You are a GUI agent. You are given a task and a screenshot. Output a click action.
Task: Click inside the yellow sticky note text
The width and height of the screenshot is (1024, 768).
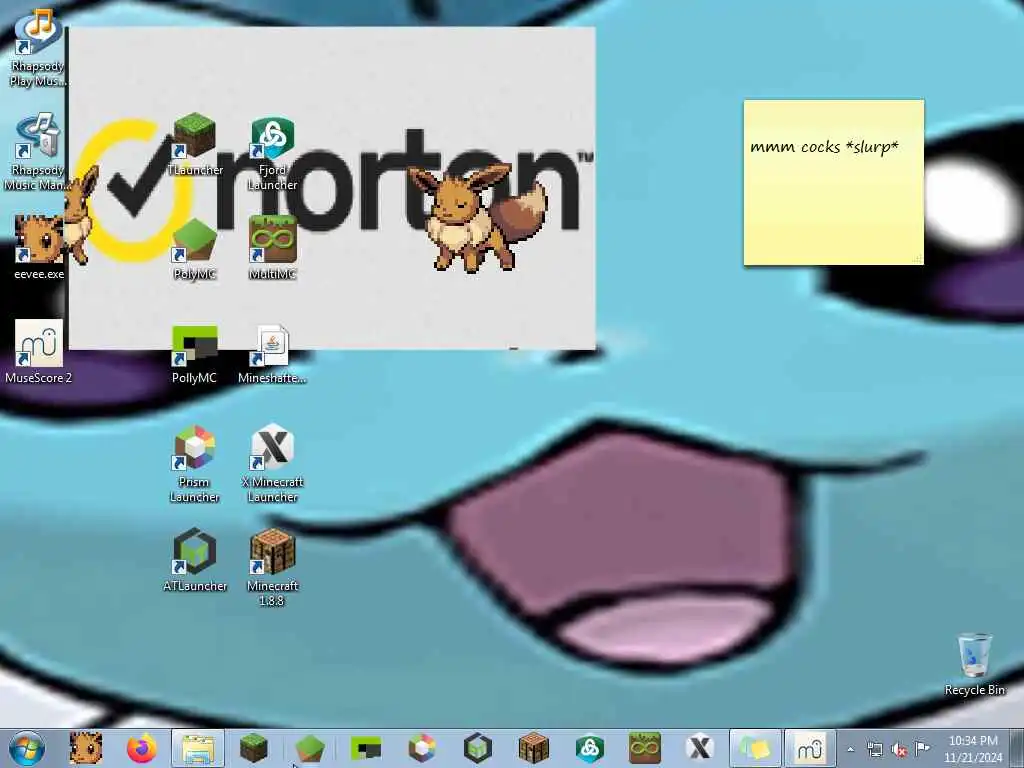(824, 147)
